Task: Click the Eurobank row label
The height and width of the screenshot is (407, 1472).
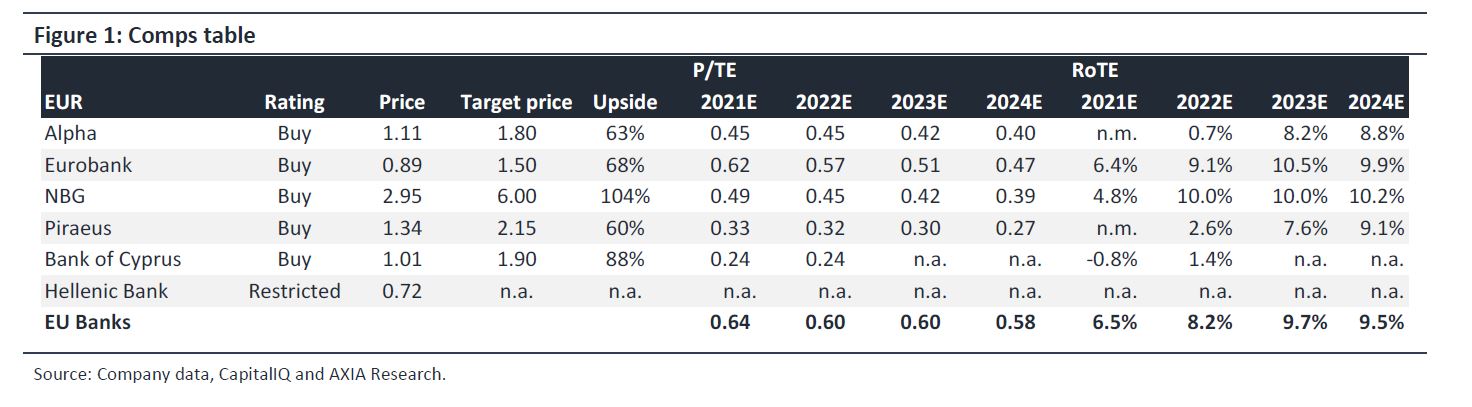Action: pos(88,165)
